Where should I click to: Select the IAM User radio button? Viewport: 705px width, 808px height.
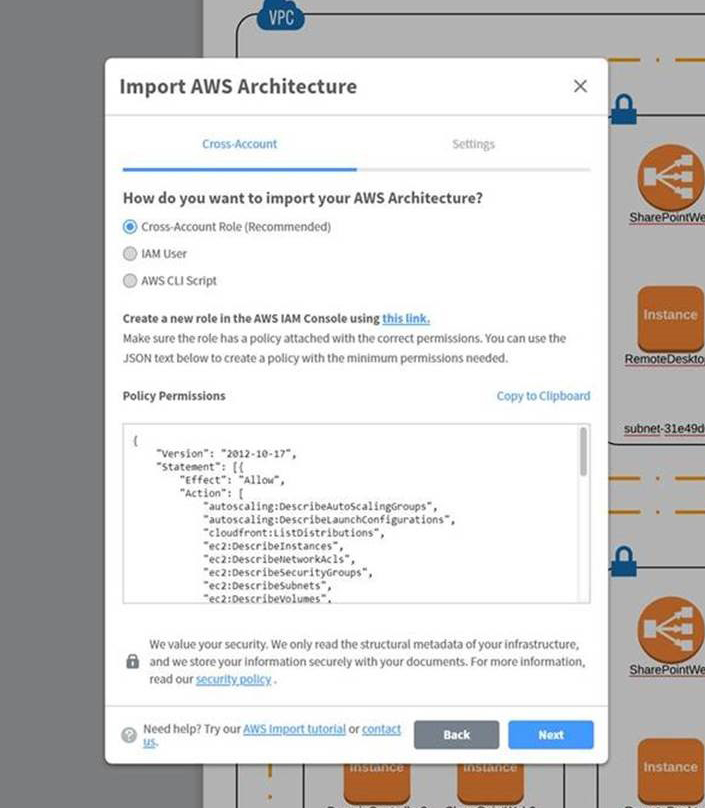point(130,254)
